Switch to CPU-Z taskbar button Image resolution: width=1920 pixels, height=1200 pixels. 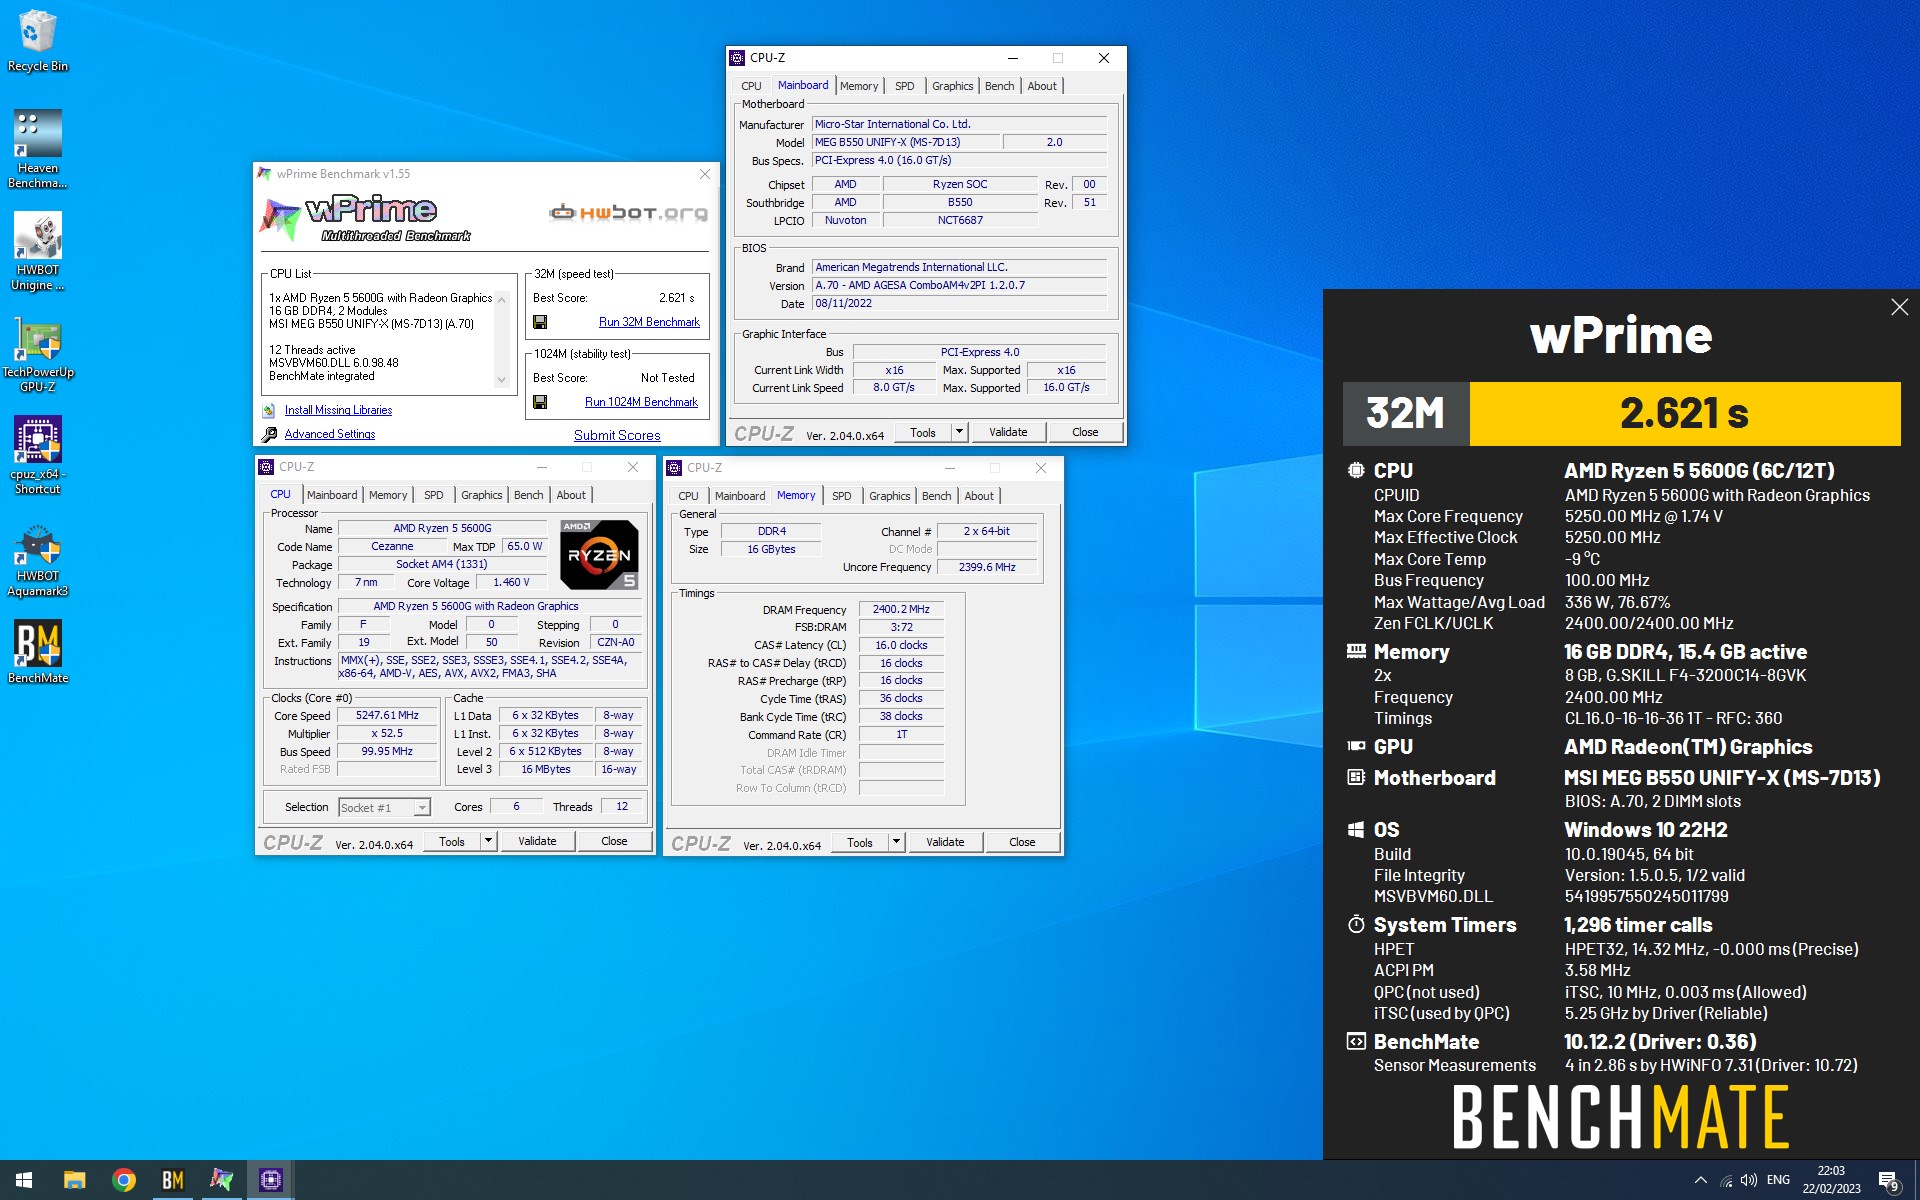(x=270, y=1180)
